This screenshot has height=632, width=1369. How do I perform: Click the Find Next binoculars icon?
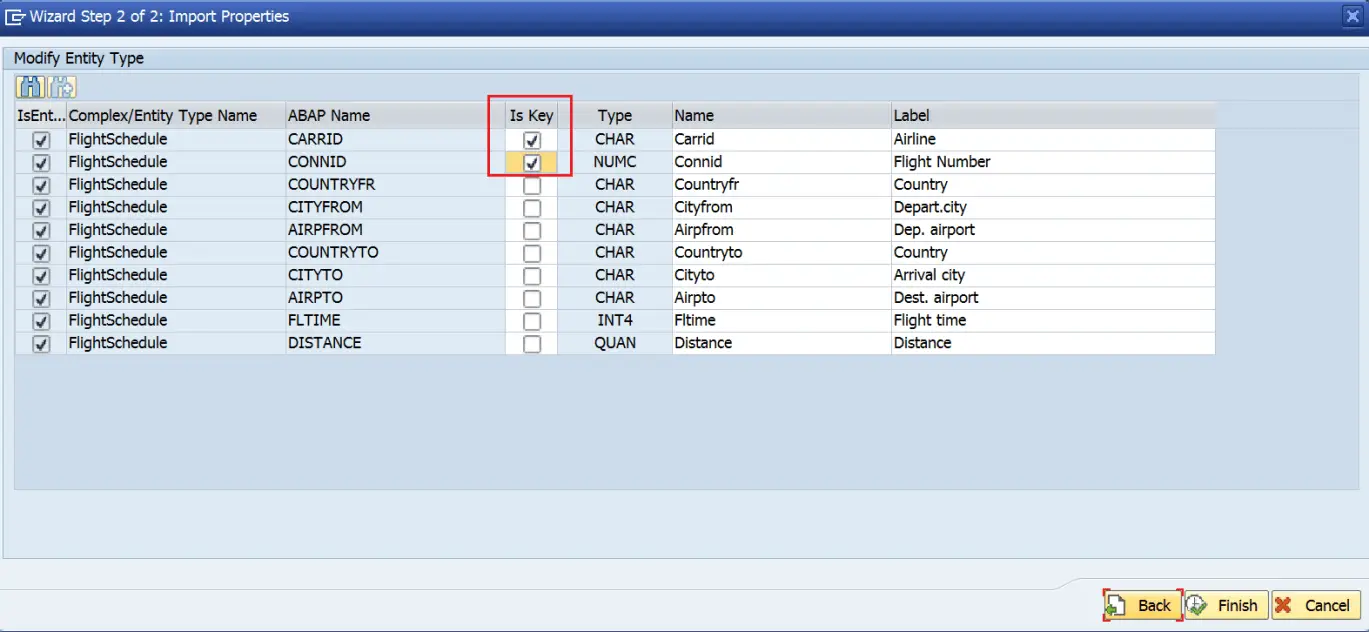coord(63,87)
